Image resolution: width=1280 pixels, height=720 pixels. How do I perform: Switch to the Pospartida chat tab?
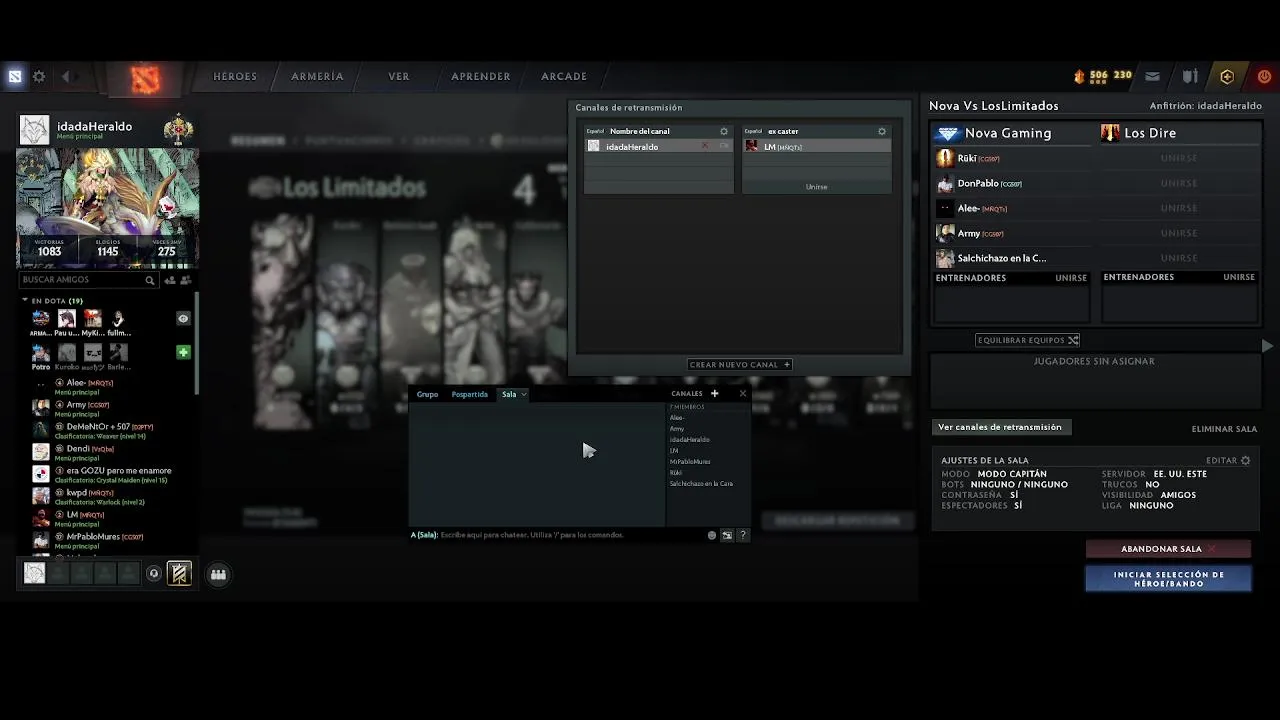coord(470,394)
